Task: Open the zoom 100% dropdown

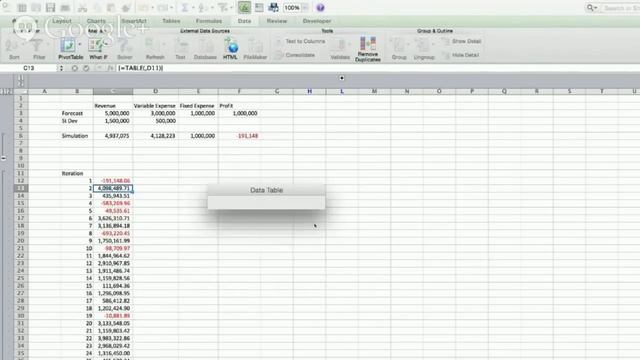Action: tap(305, 8)
